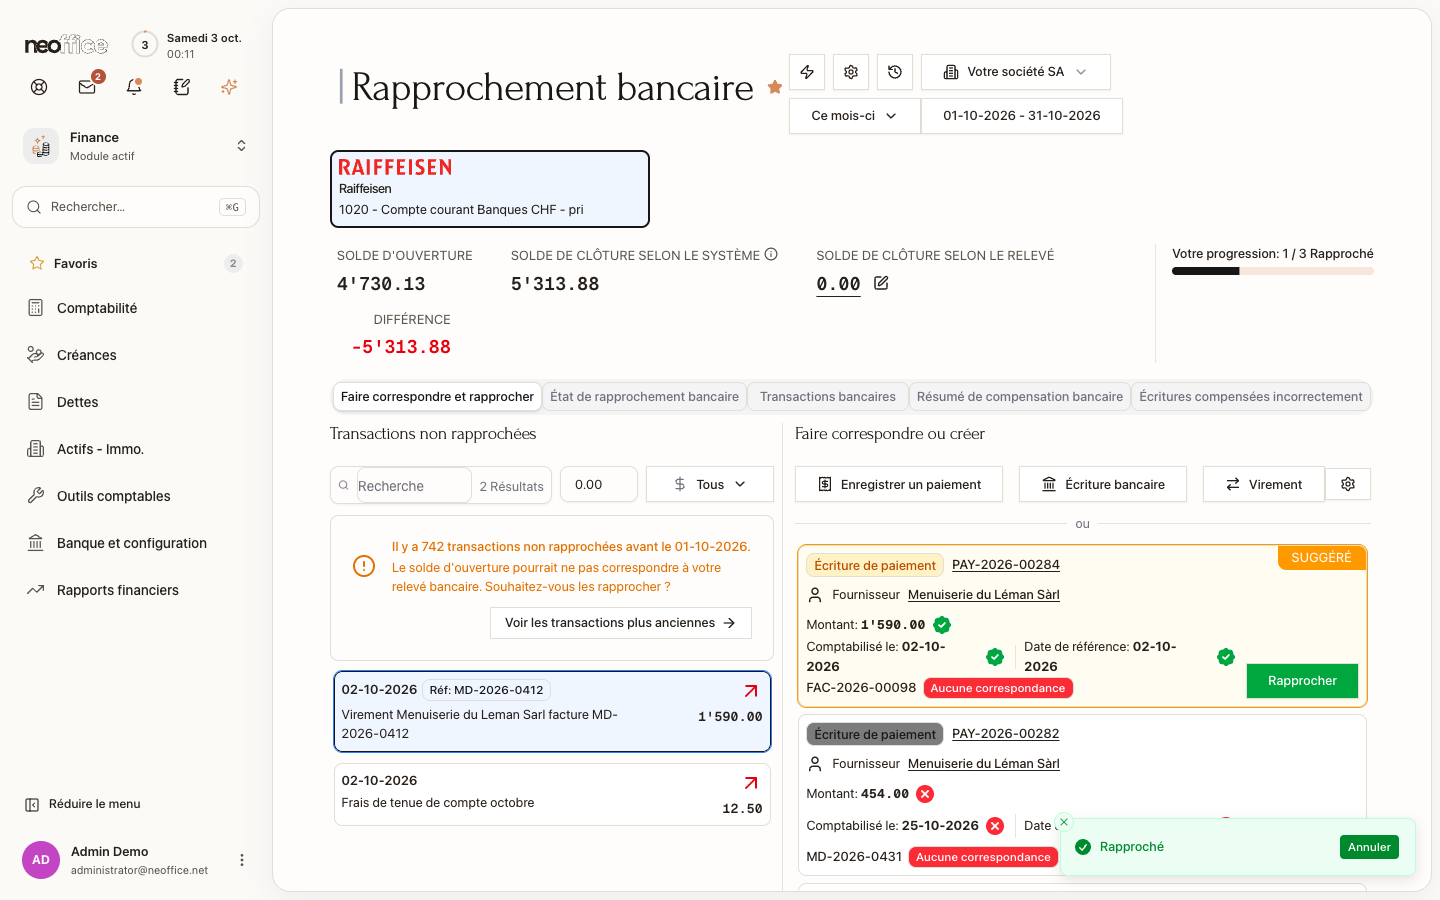Click the Virement transfer button
The width and height of the screenshot is (1440, 900).
[x=1264, y=484]
